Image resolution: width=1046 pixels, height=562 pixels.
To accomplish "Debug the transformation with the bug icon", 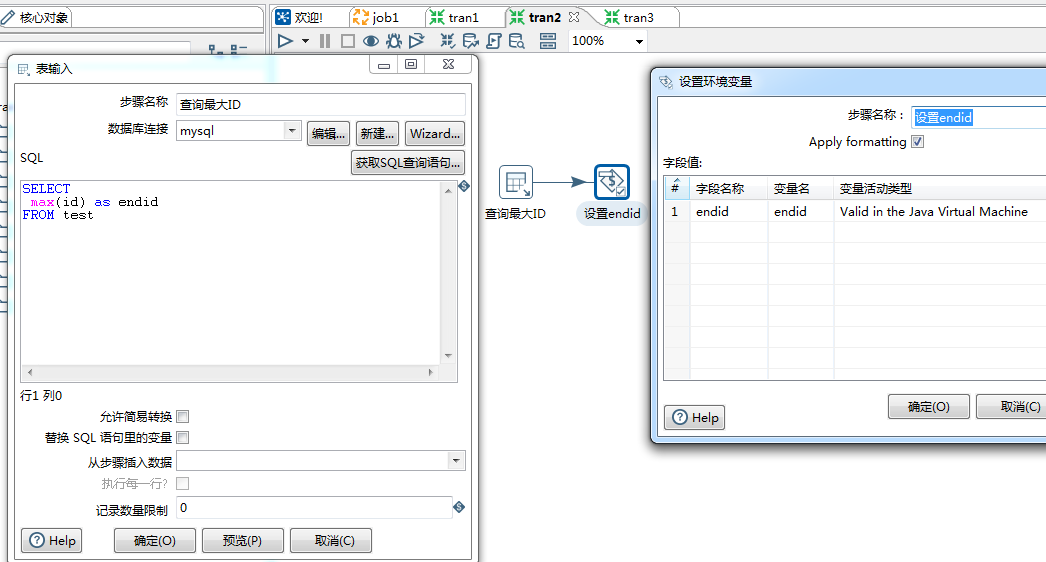I will 394,41.
